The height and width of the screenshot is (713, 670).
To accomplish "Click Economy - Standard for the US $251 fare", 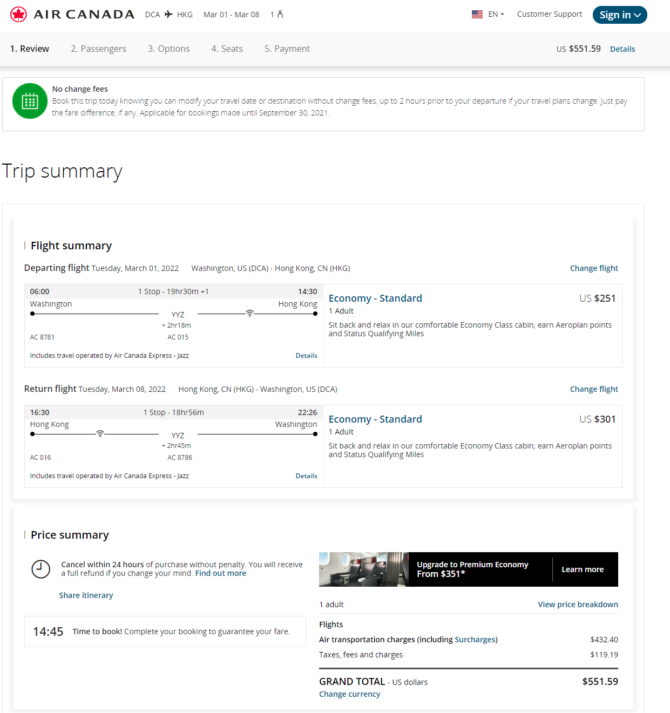I will [375, 298].
